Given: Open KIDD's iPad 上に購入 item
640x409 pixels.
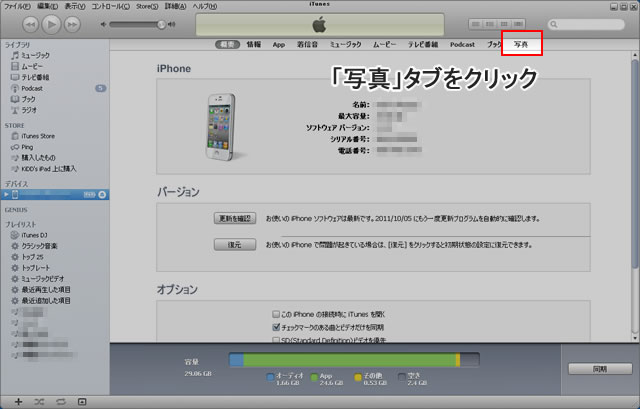Looking at the screenshot, I should (x=49, y=169).
